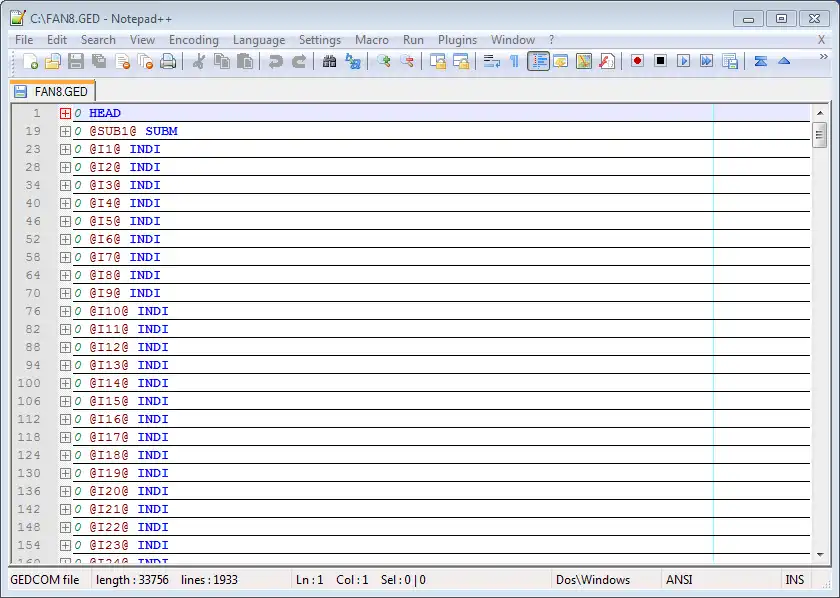840x598 pixels.
Task: Toggle word wrap toolbar button
Action: [491, 62]
